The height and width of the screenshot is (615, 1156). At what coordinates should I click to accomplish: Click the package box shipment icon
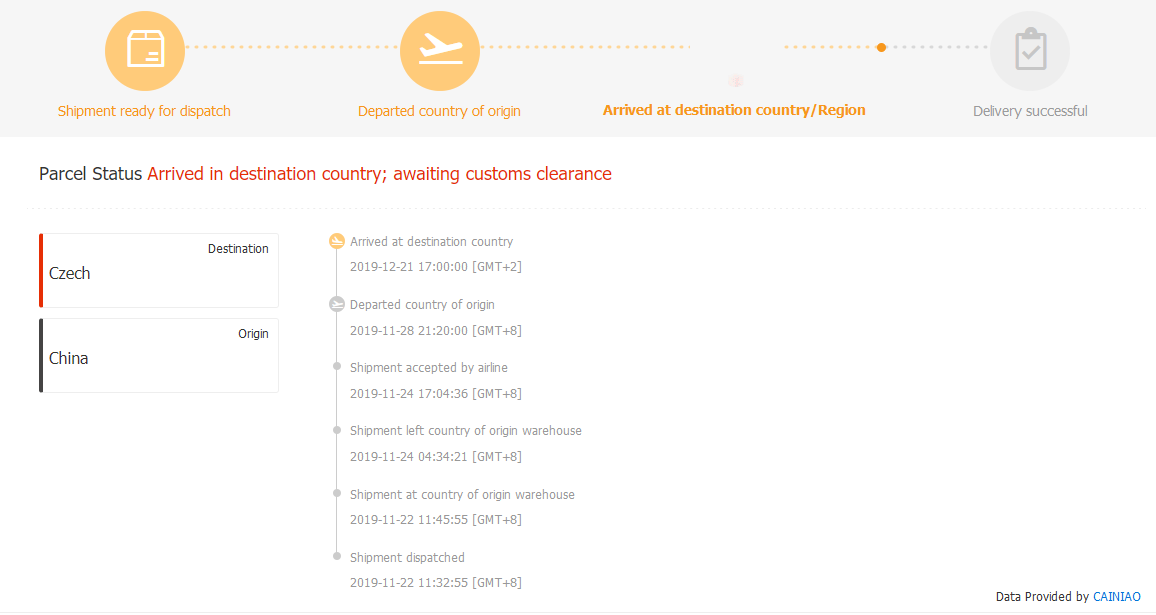click(x=145, y=51)
